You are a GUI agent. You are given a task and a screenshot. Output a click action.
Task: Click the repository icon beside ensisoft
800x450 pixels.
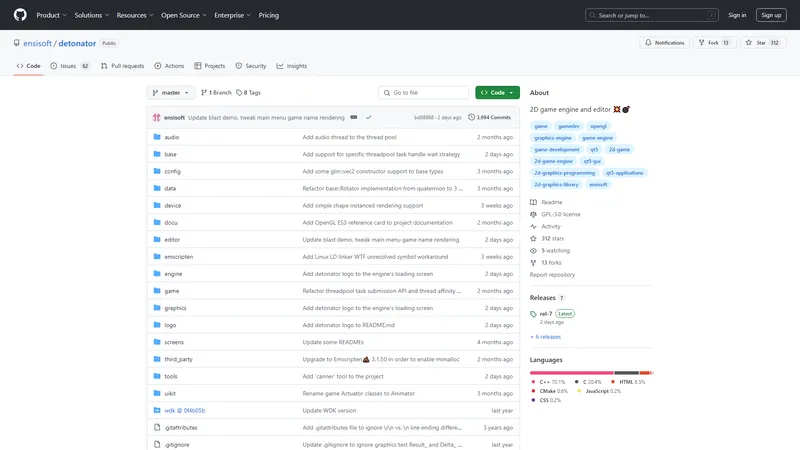click(x=17, y=43)
